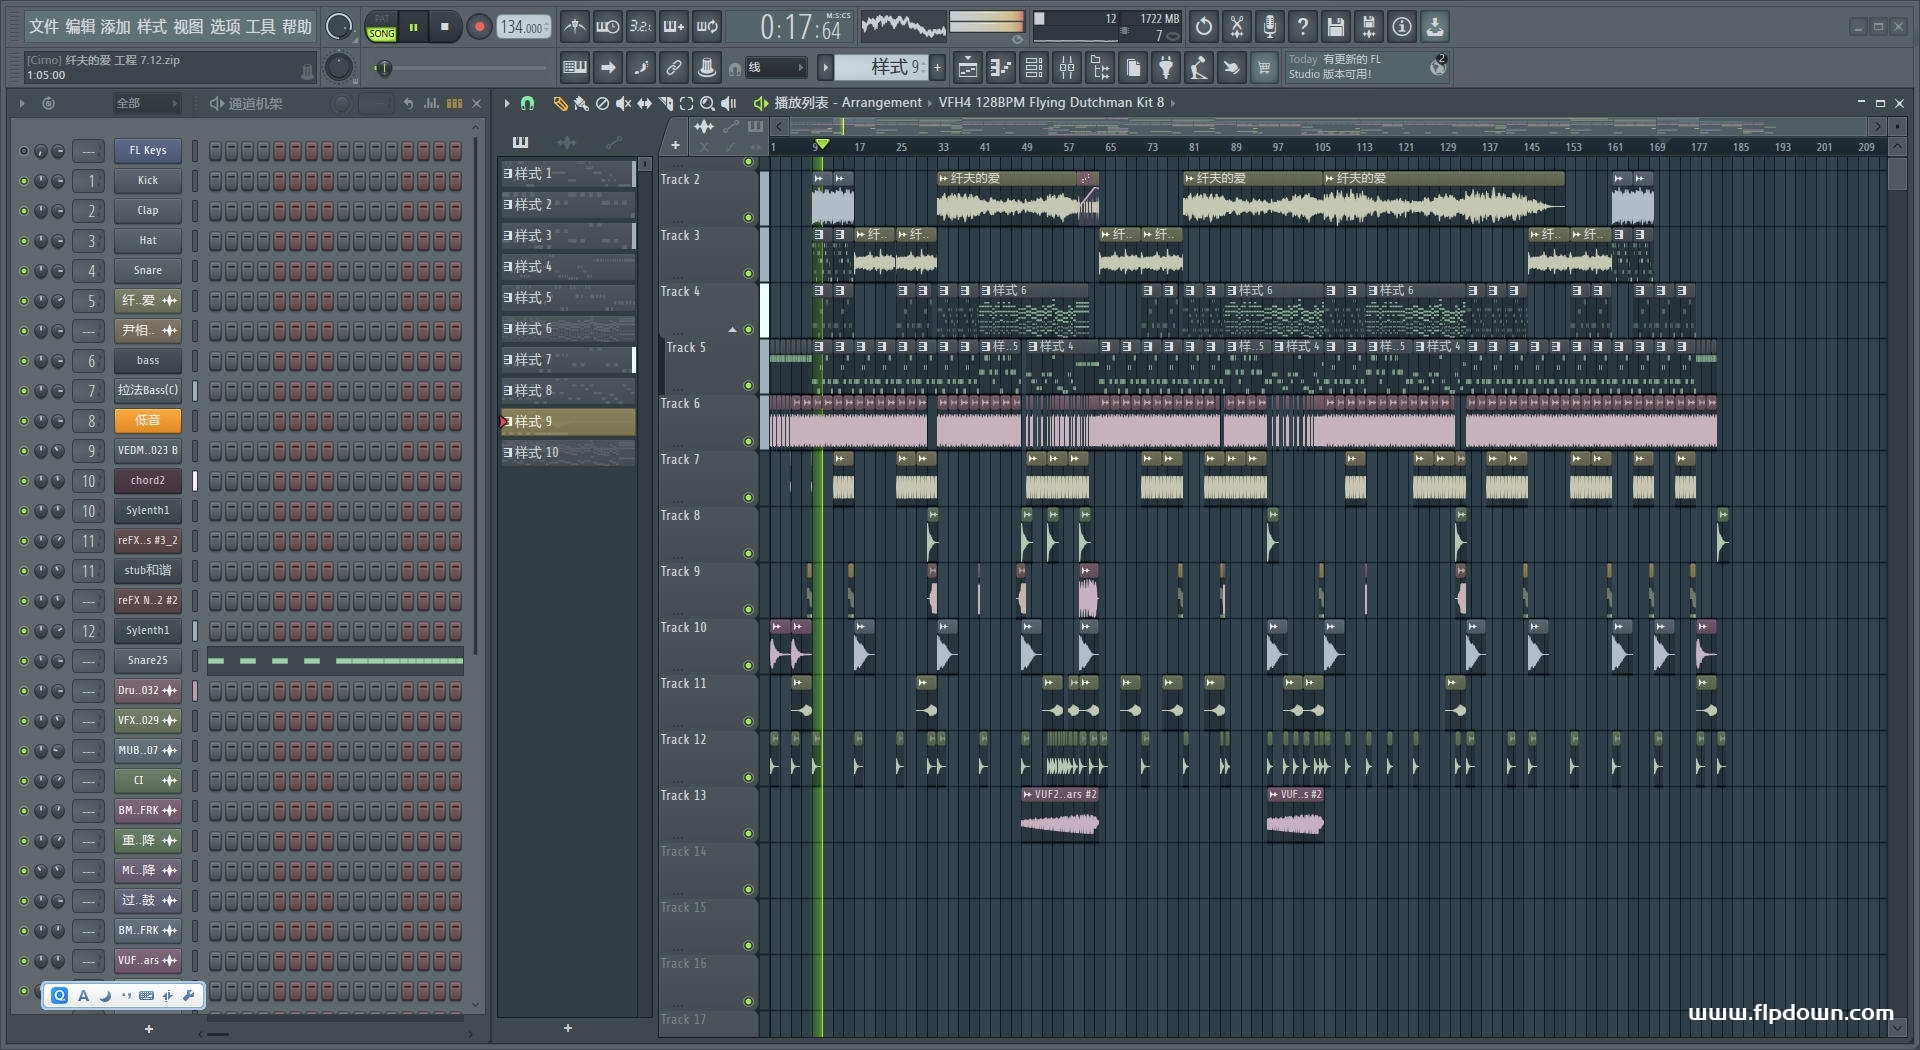Open the 工具 menu
1920x1050 pixels.
(260, 27)
